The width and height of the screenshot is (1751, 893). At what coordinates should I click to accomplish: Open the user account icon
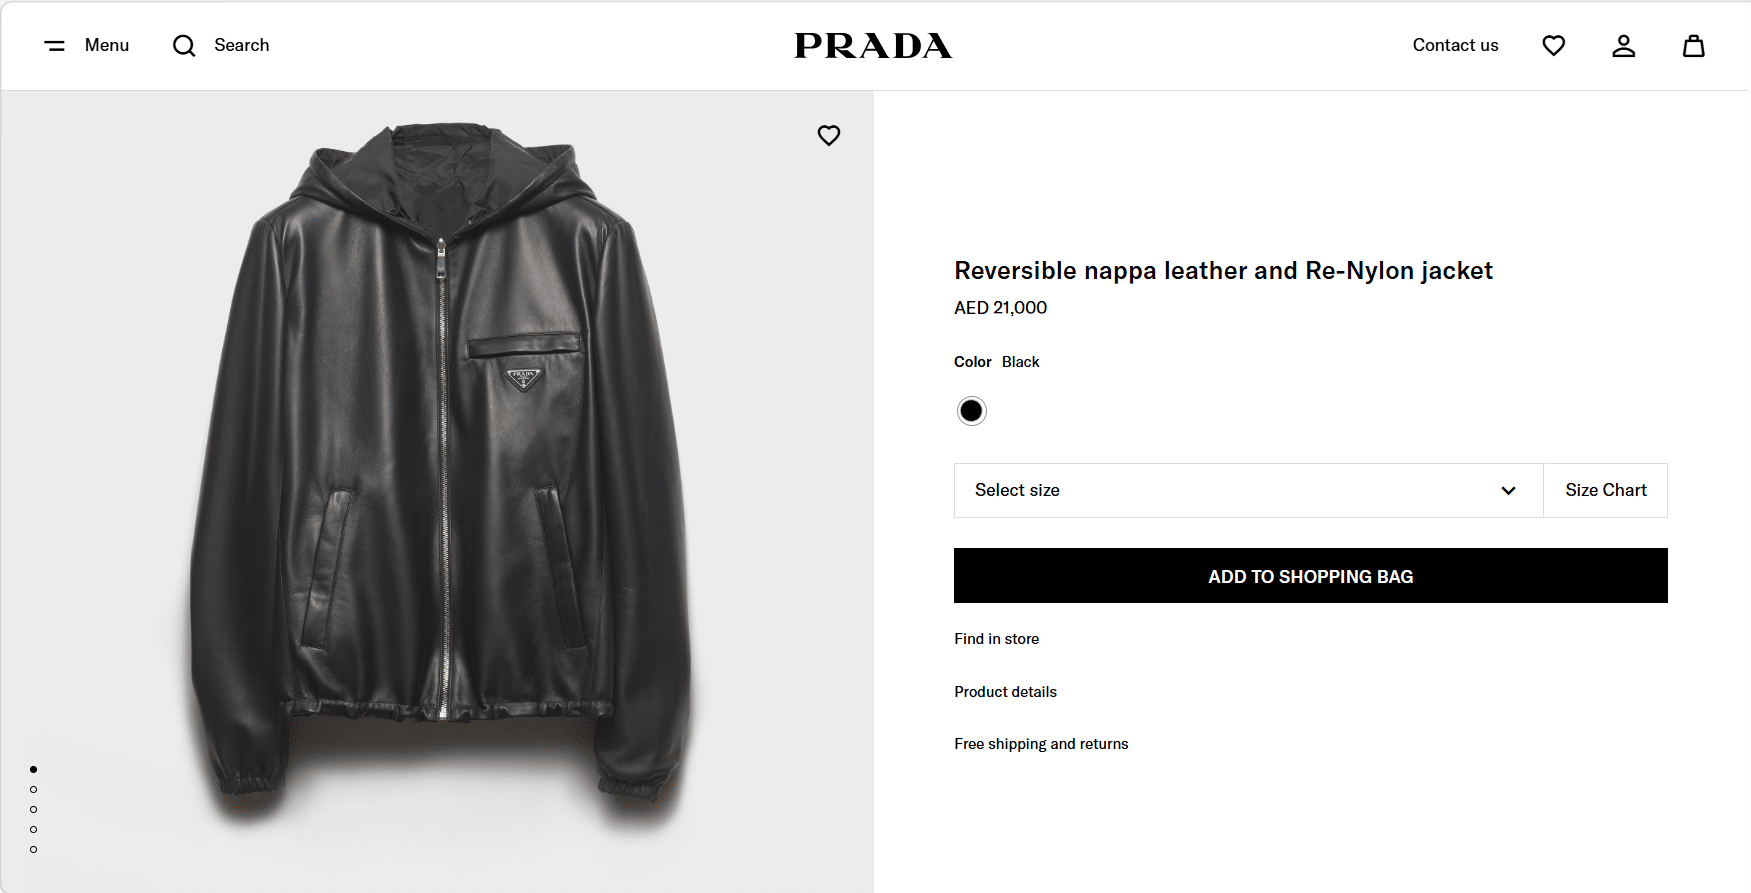[x=1623, y=46]
